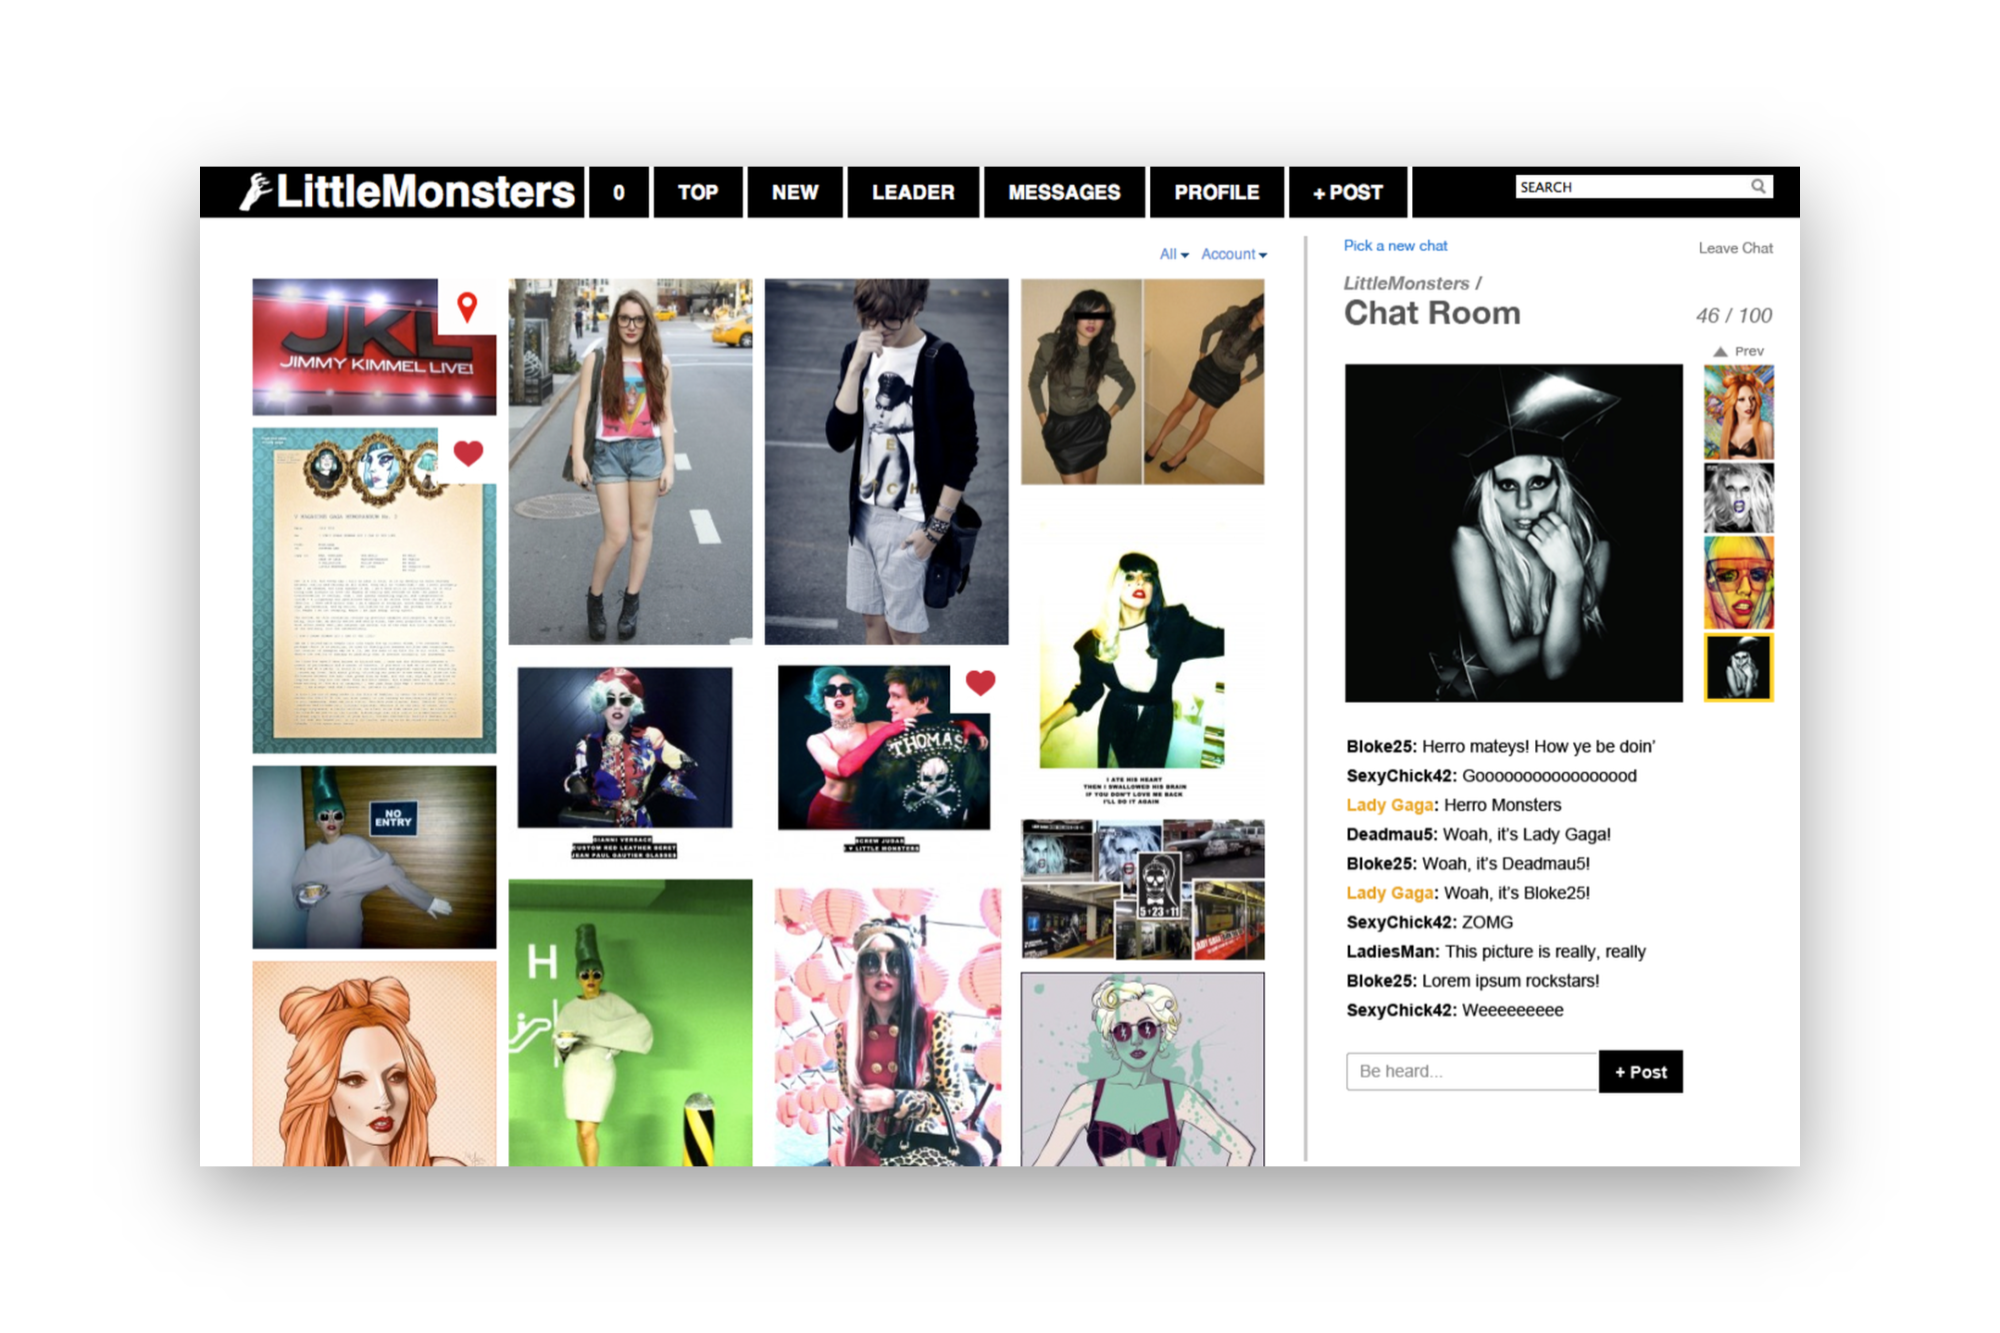Select the colorful pop-art face chat thumbnail

1738,582
